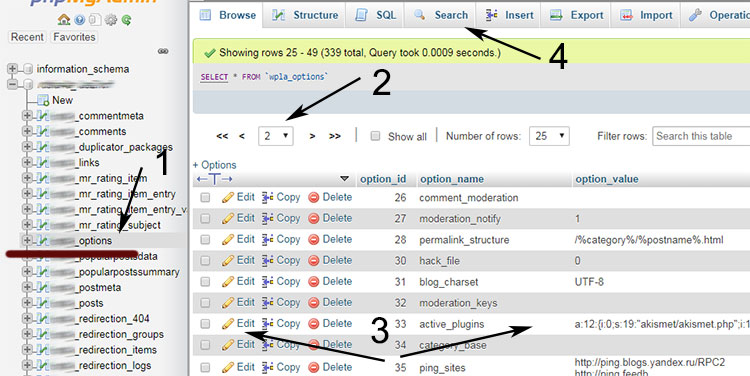Viewport: 750px width, 376px height.
Task: Click table icon next to _postmeta
Action: (x=43, y=288)
